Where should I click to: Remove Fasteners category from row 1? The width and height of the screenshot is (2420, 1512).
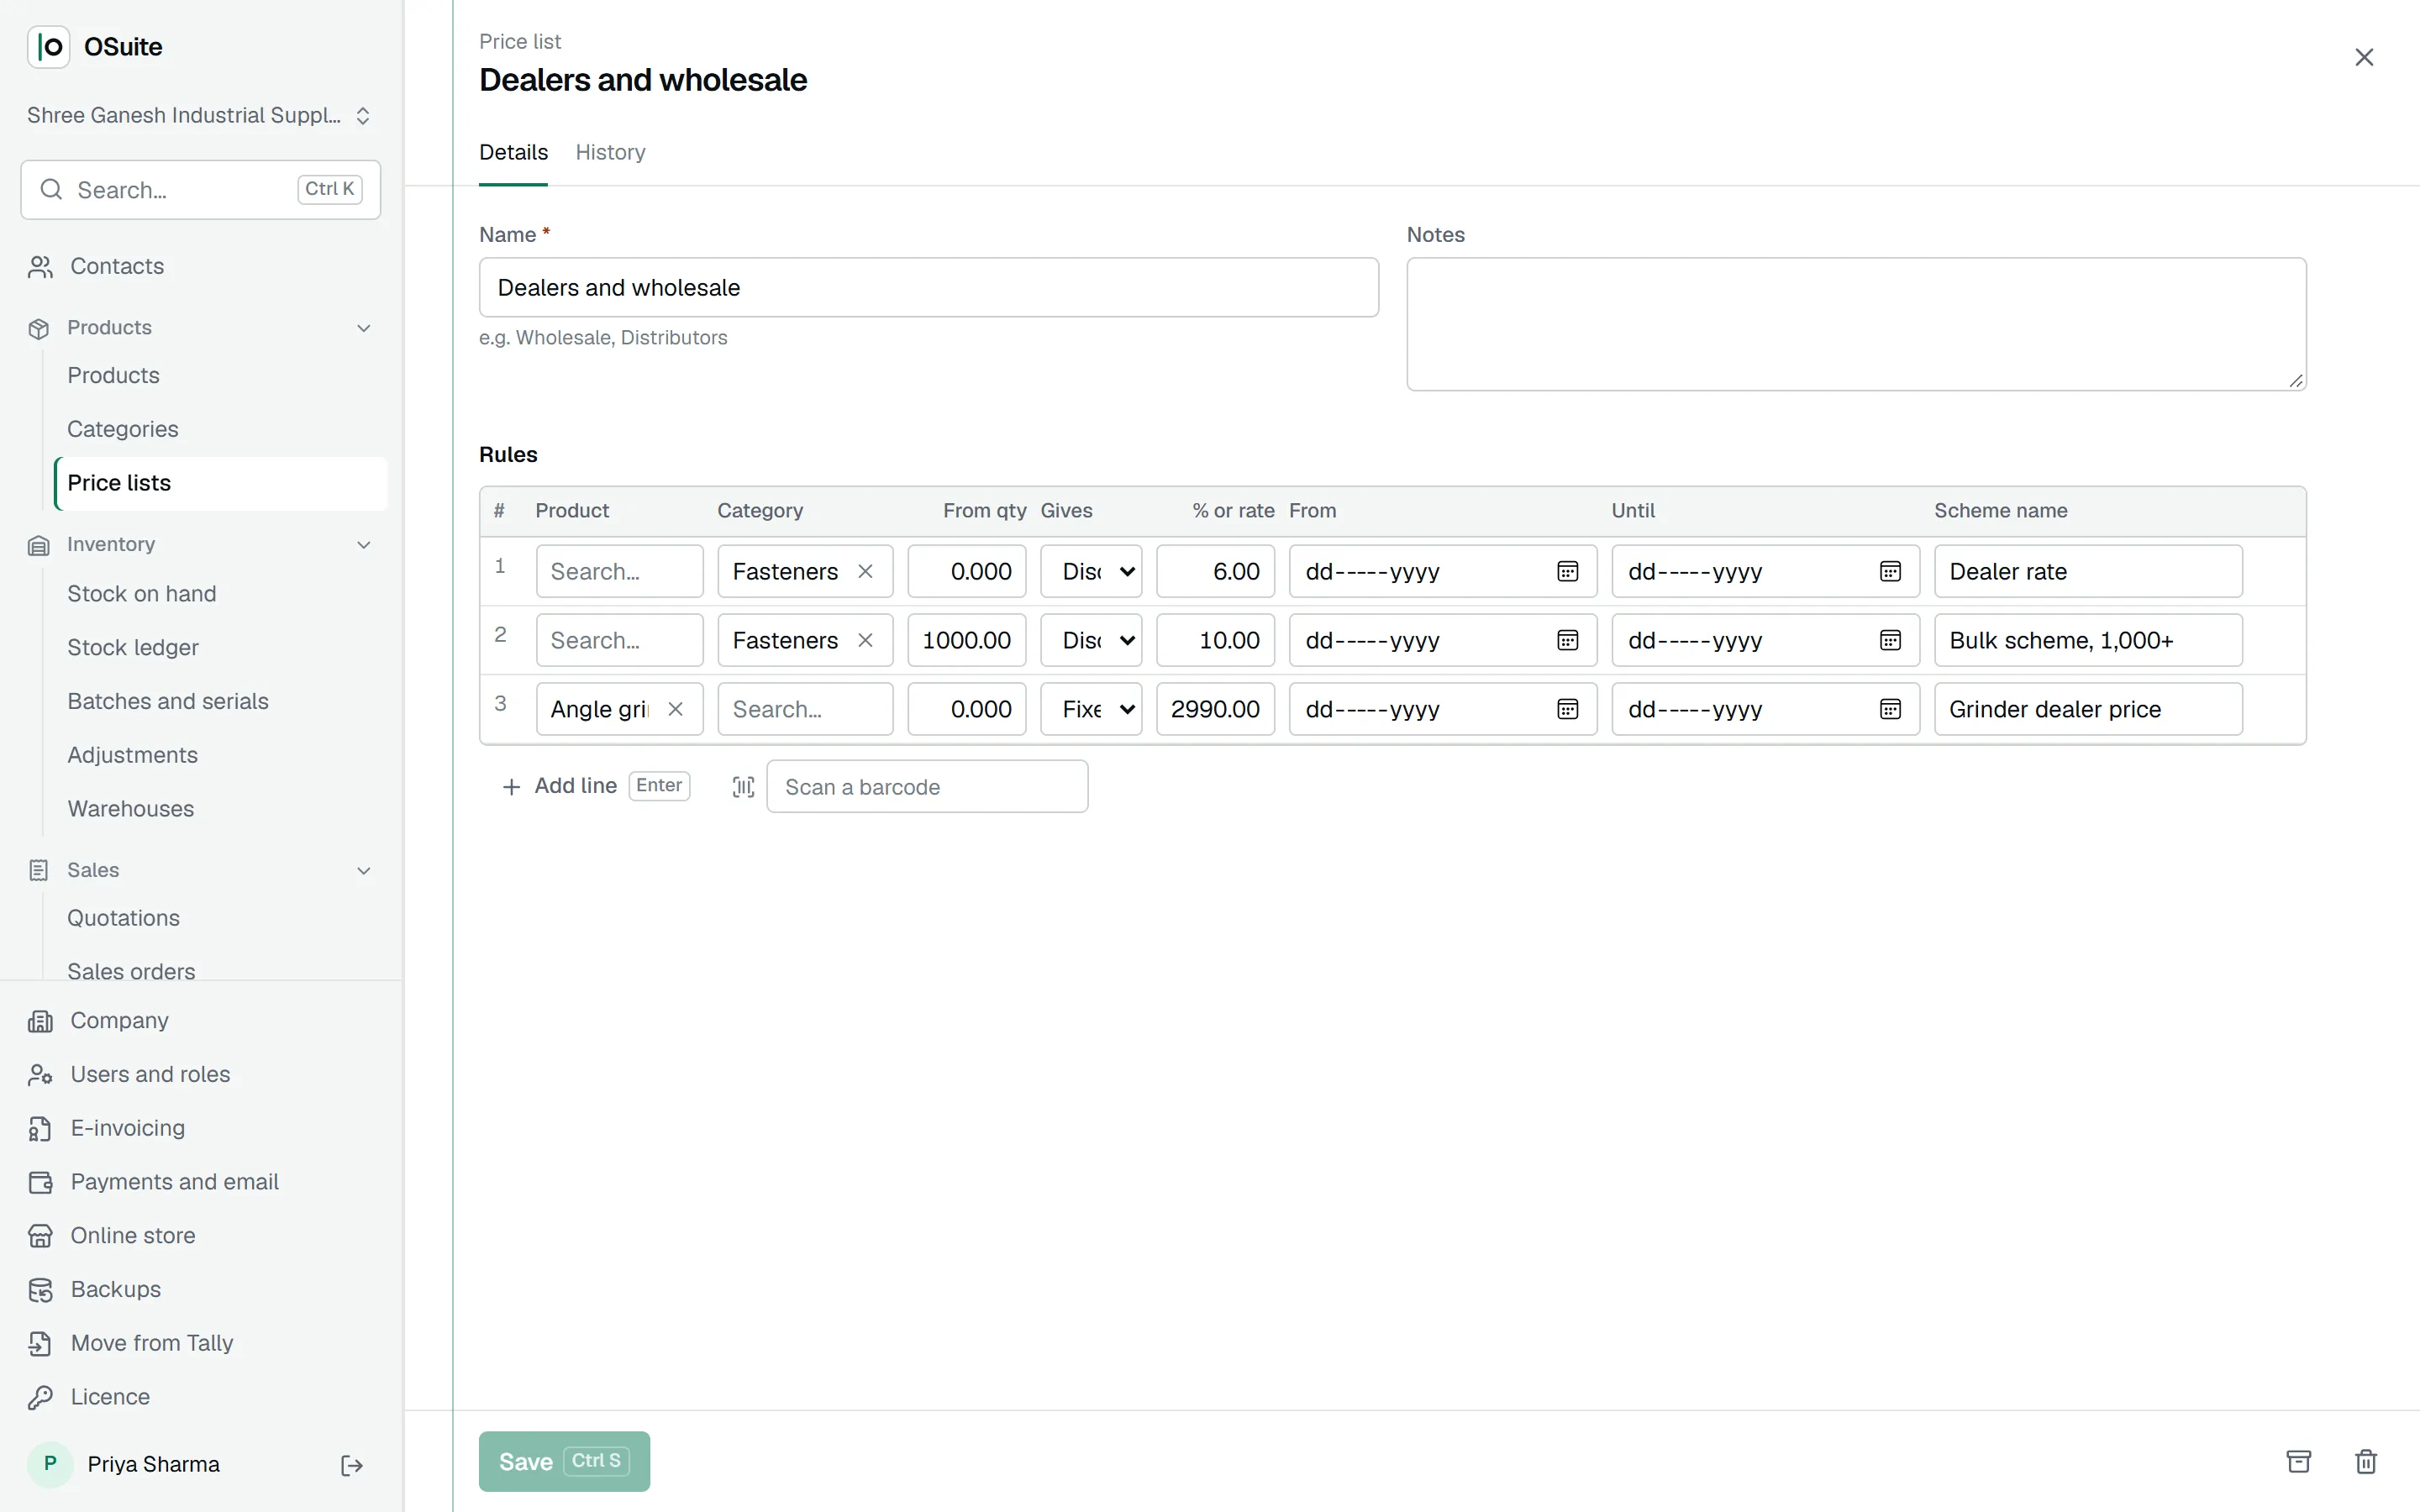[x=865, y=571]
